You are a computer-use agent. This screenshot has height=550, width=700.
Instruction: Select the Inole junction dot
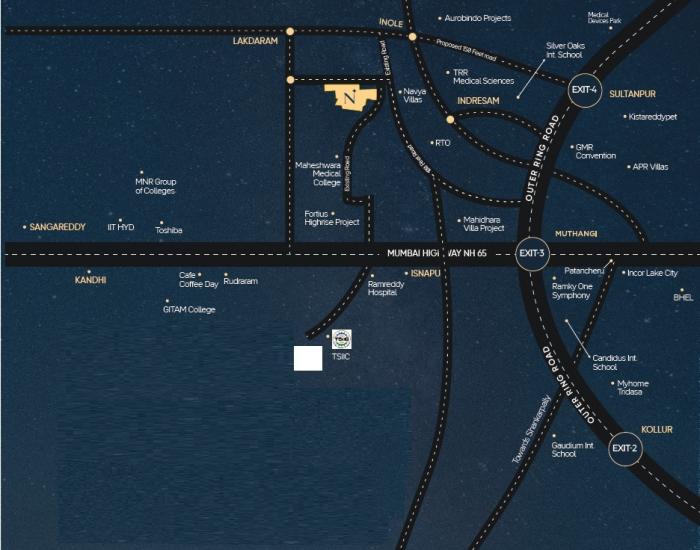pyautogui.click(x=412, y=37)
